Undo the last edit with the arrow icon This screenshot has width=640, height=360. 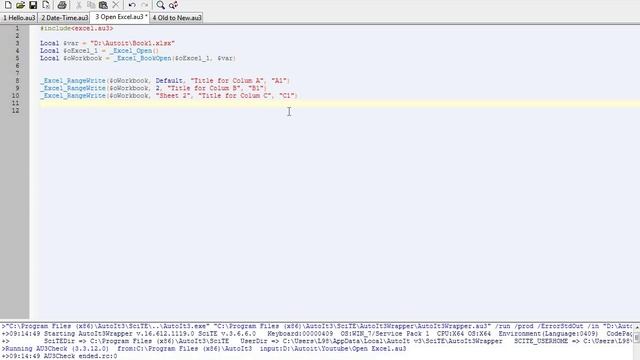(132, 5)
